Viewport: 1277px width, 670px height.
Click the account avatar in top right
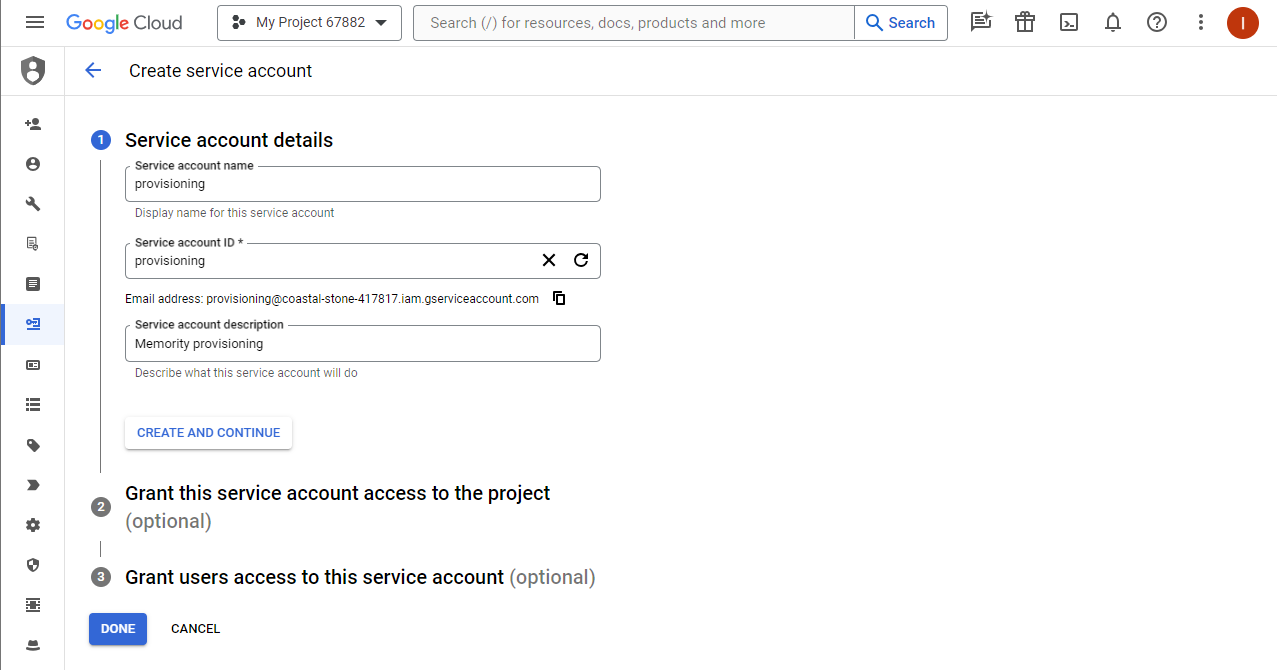tap(1242, 23)
